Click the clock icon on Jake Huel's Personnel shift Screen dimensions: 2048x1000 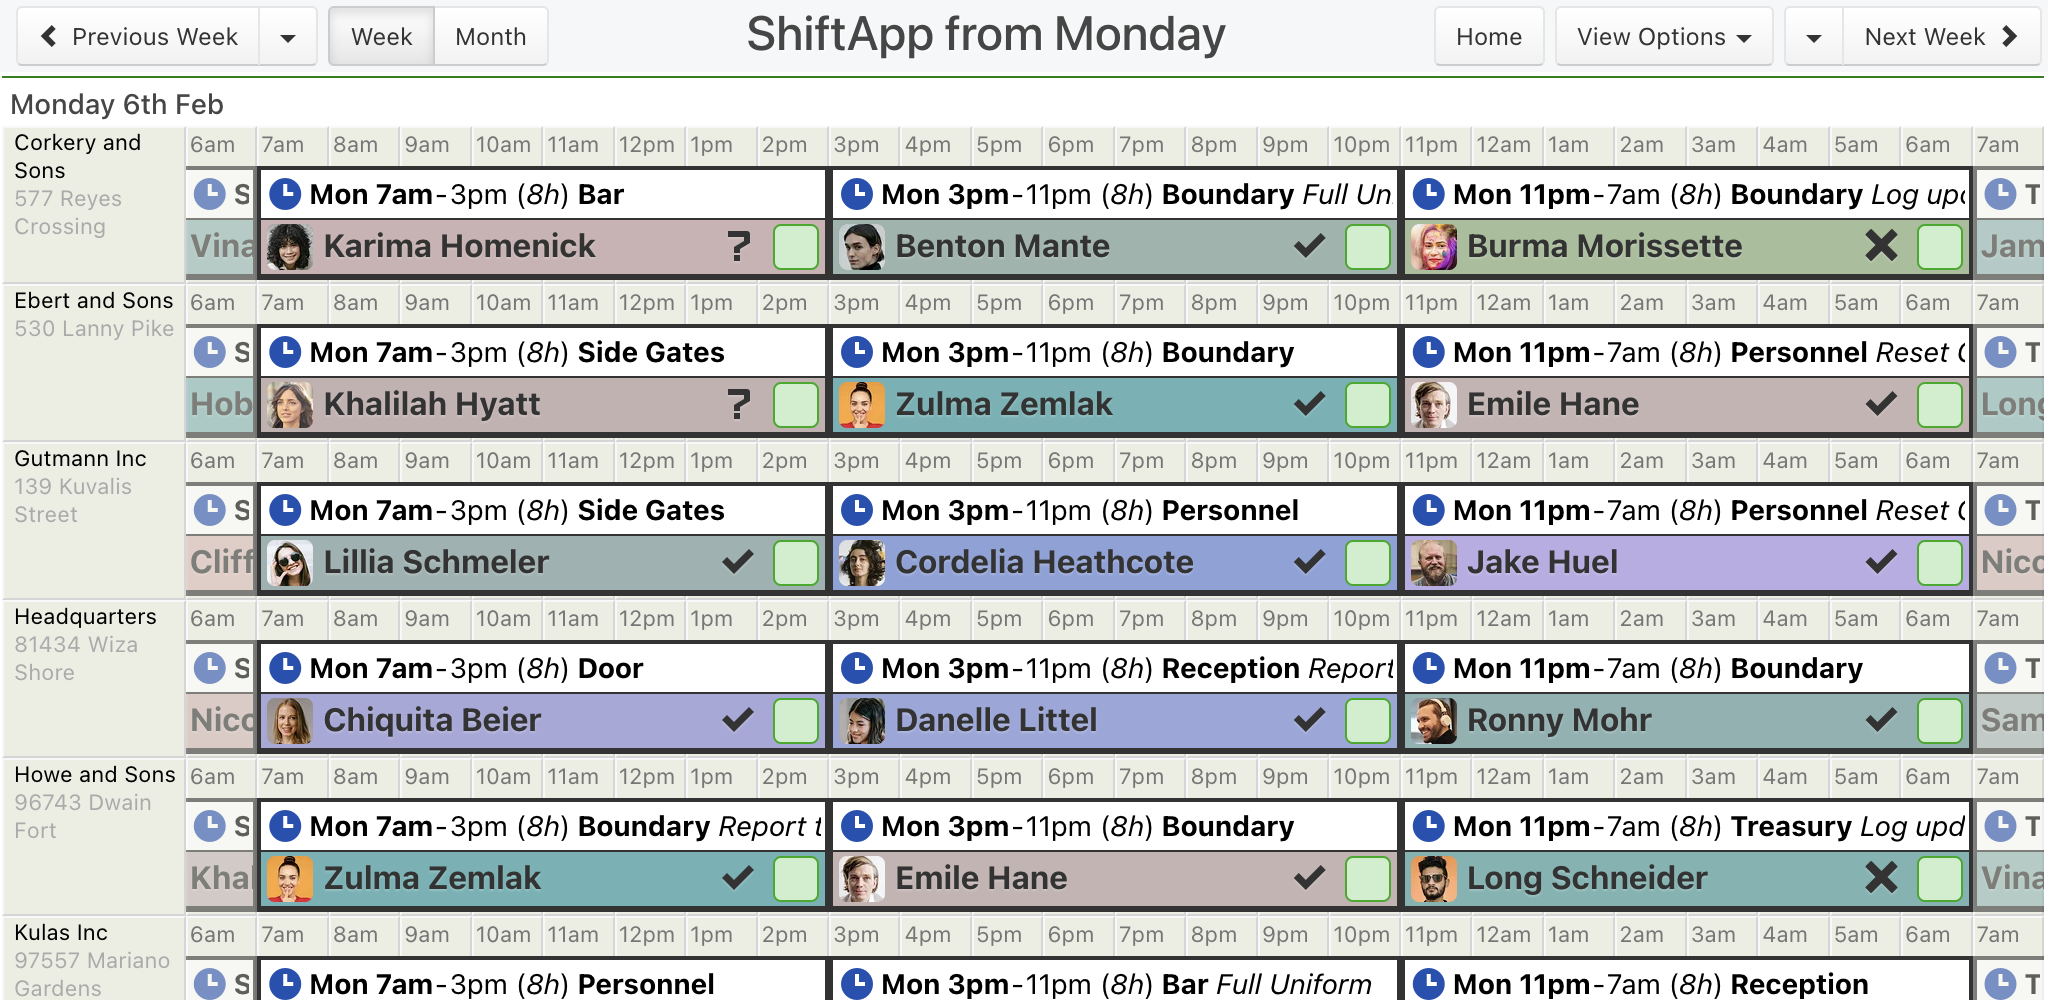[x=1429, y=510]
